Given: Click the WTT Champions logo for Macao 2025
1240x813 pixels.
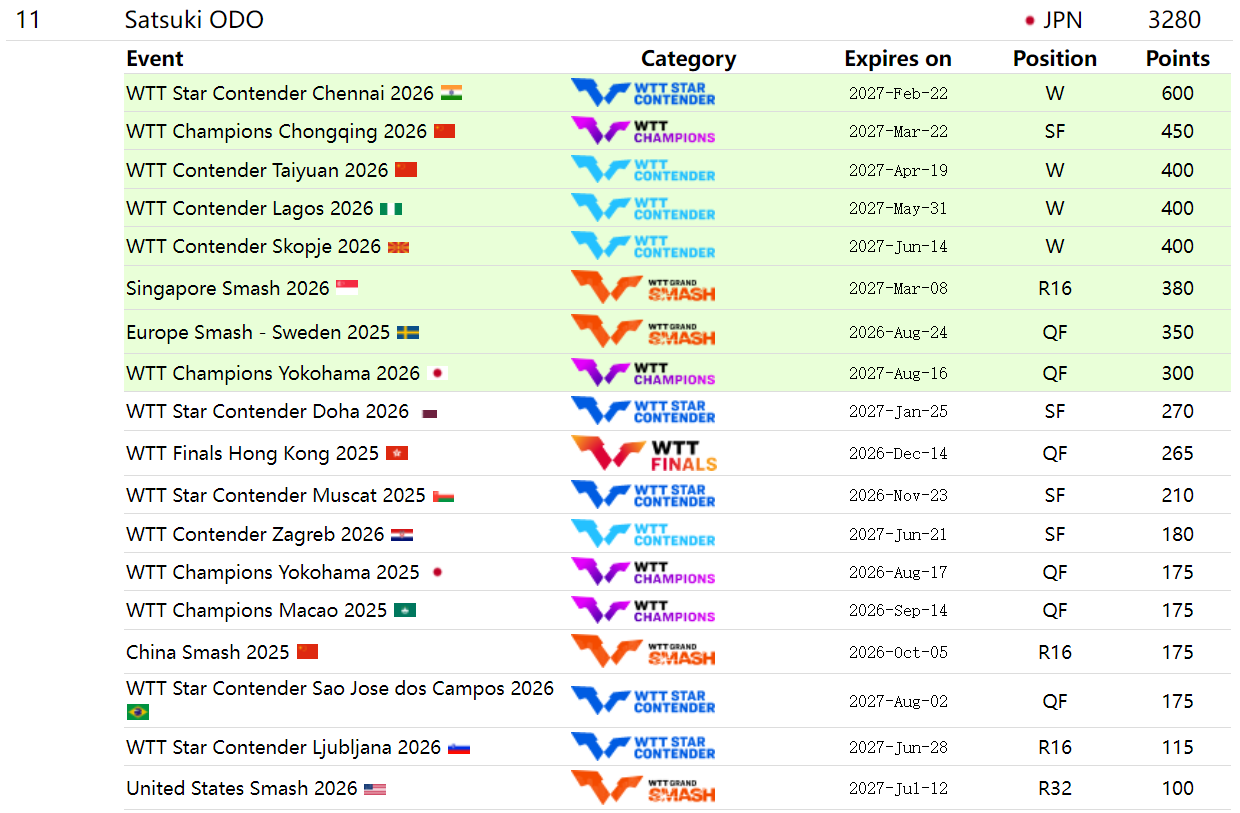Looking at the screenshot, I should pyautogui.click(x=643, y=610).
